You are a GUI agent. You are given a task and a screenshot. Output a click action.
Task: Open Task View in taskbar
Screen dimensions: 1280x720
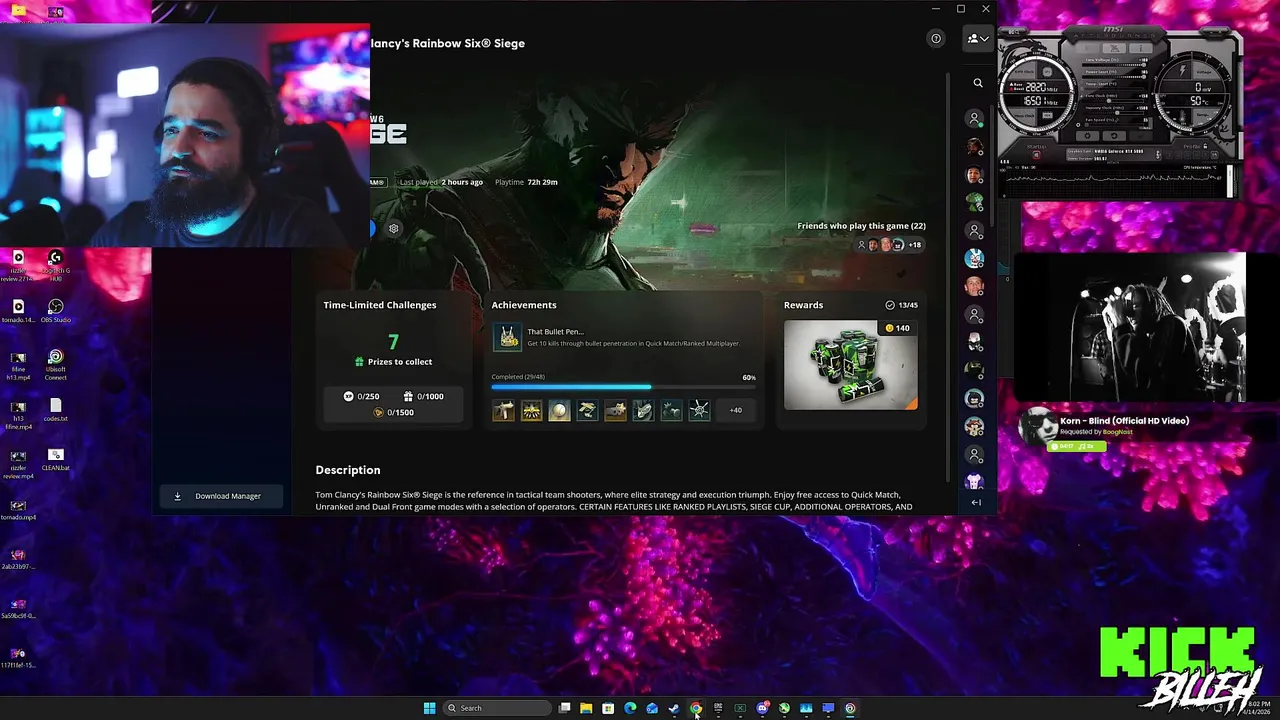(565, 708)
